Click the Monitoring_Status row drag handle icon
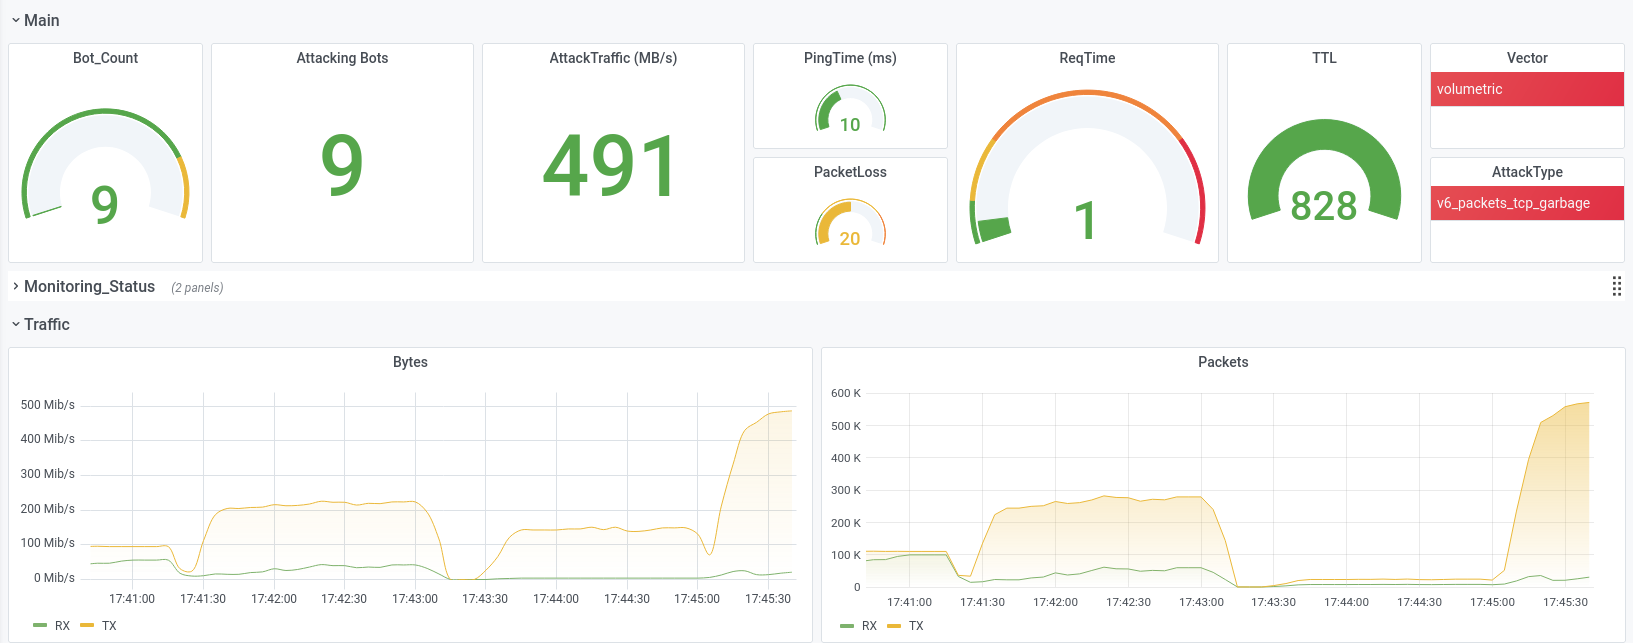This screenshot has width=1633, height=643. click(1616, 286)
